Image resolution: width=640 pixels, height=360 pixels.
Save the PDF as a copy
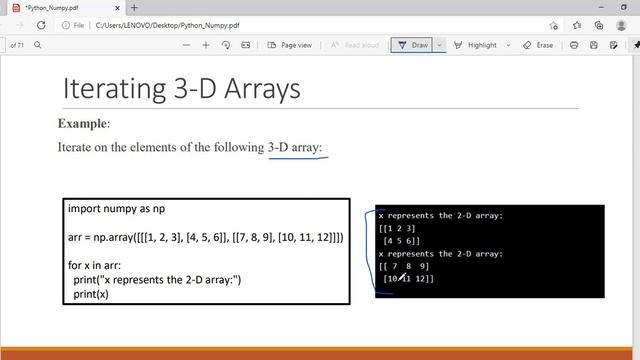613,45
